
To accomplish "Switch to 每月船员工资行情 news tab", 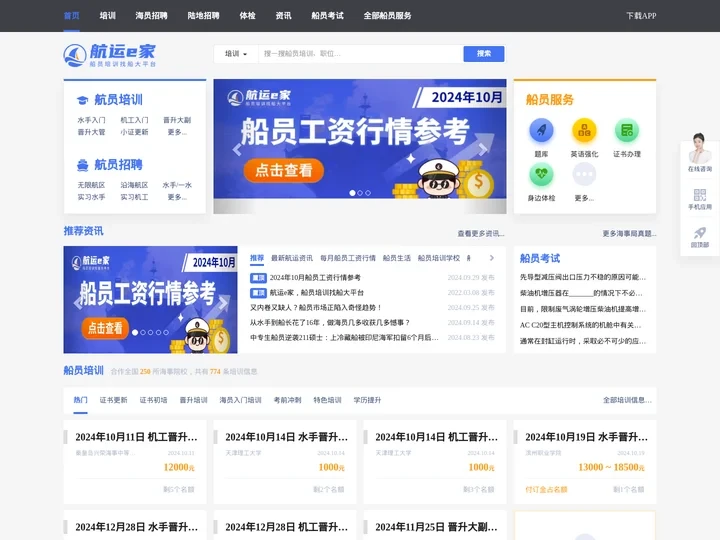I will pos(348,258).
